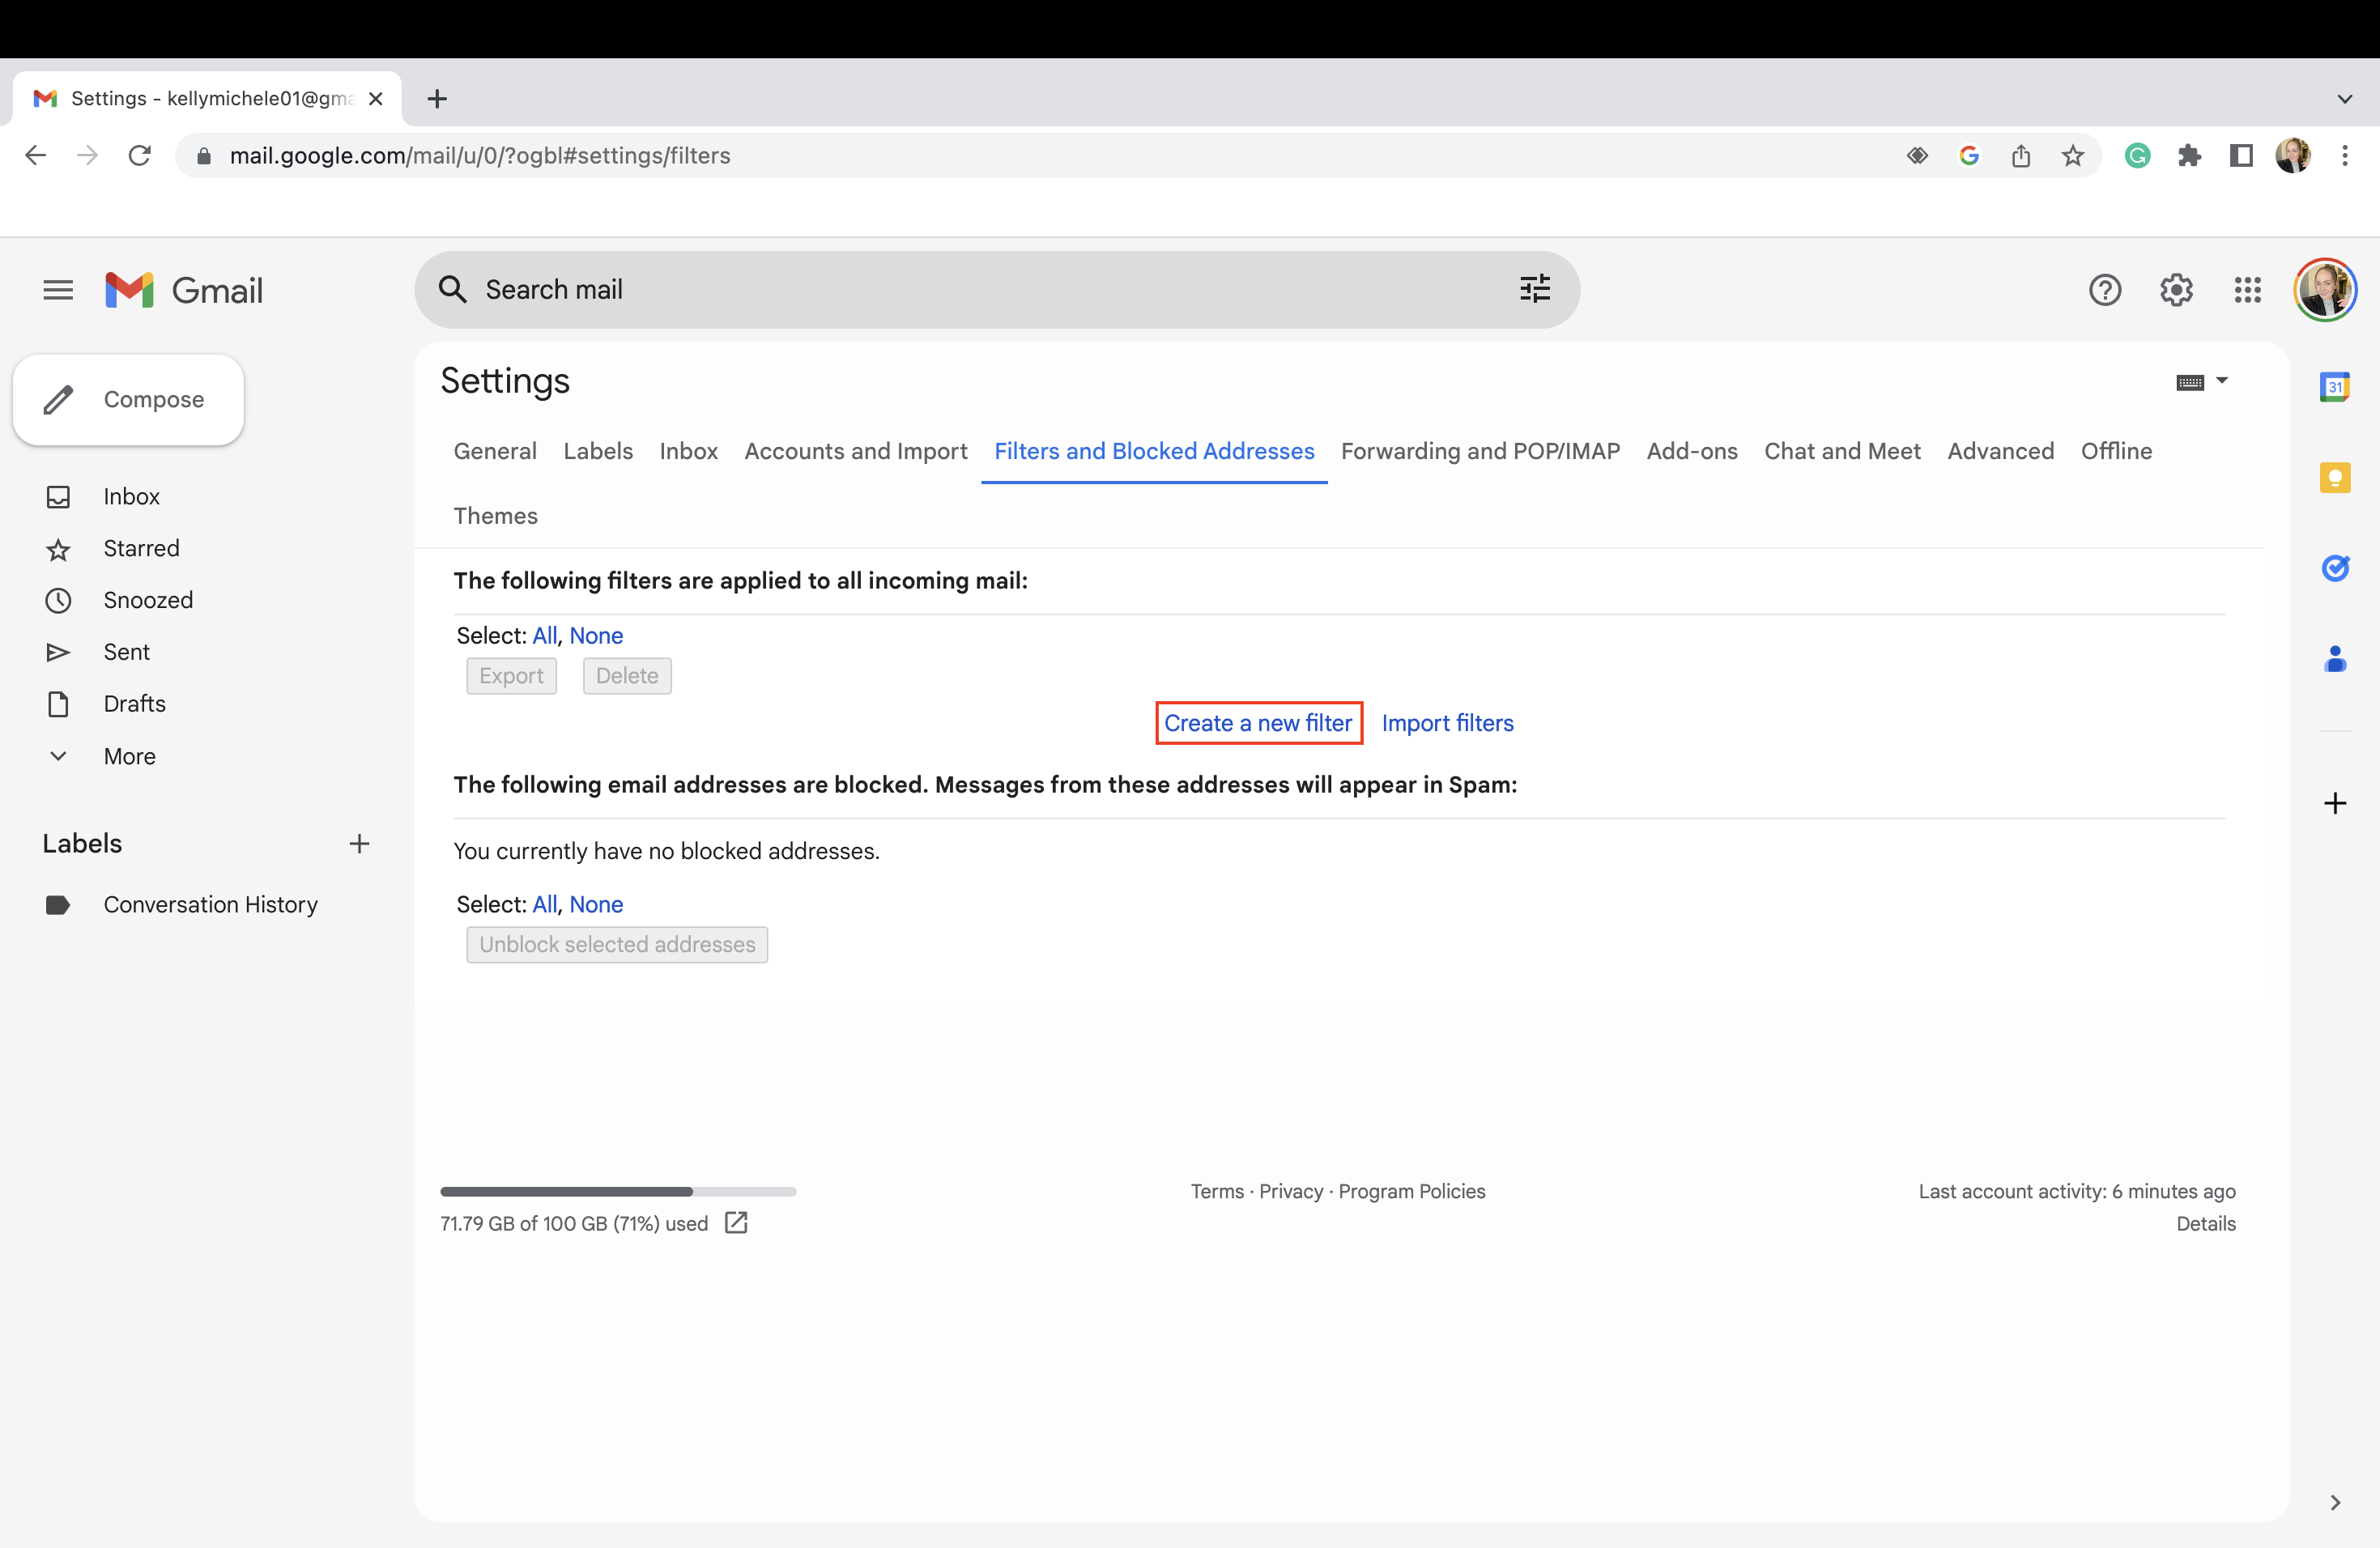
Task: Create a new label with the plus icon
Action: [x=359, y=843]
